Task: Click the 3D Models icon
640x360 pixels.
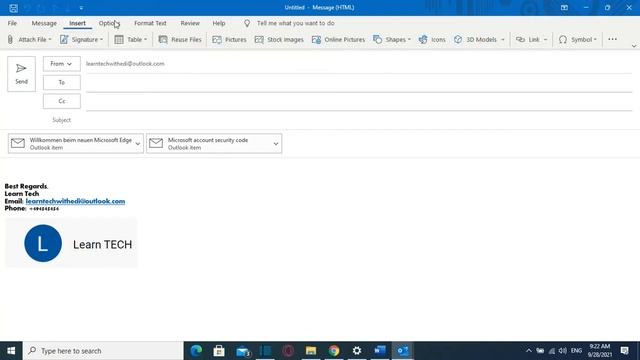Action: point(458,40)
